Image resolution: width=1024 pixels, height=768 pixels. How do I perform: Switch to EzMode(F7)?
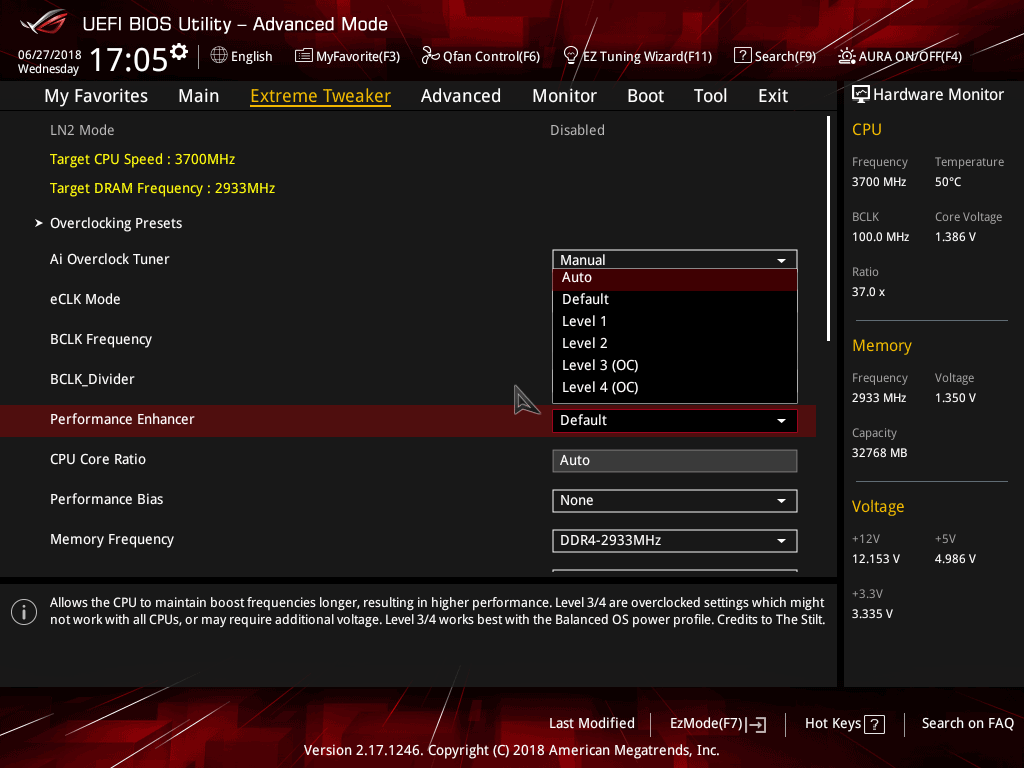[718, 724]
